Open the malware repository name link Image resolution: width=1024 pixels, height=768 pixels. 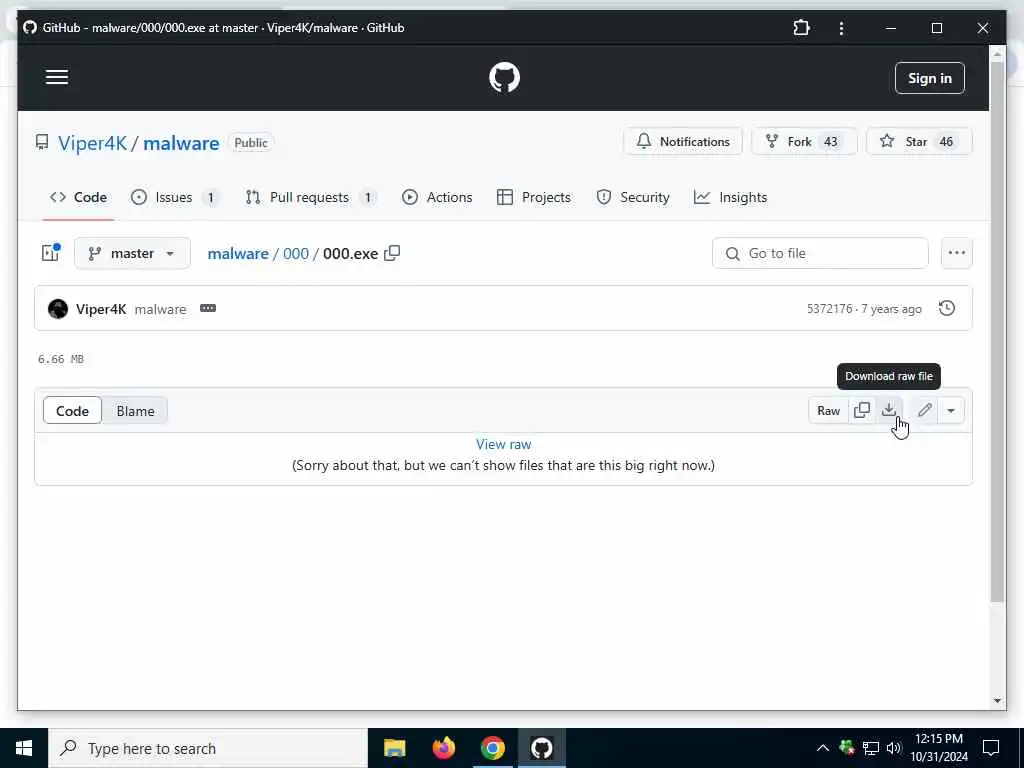point(181,143)
